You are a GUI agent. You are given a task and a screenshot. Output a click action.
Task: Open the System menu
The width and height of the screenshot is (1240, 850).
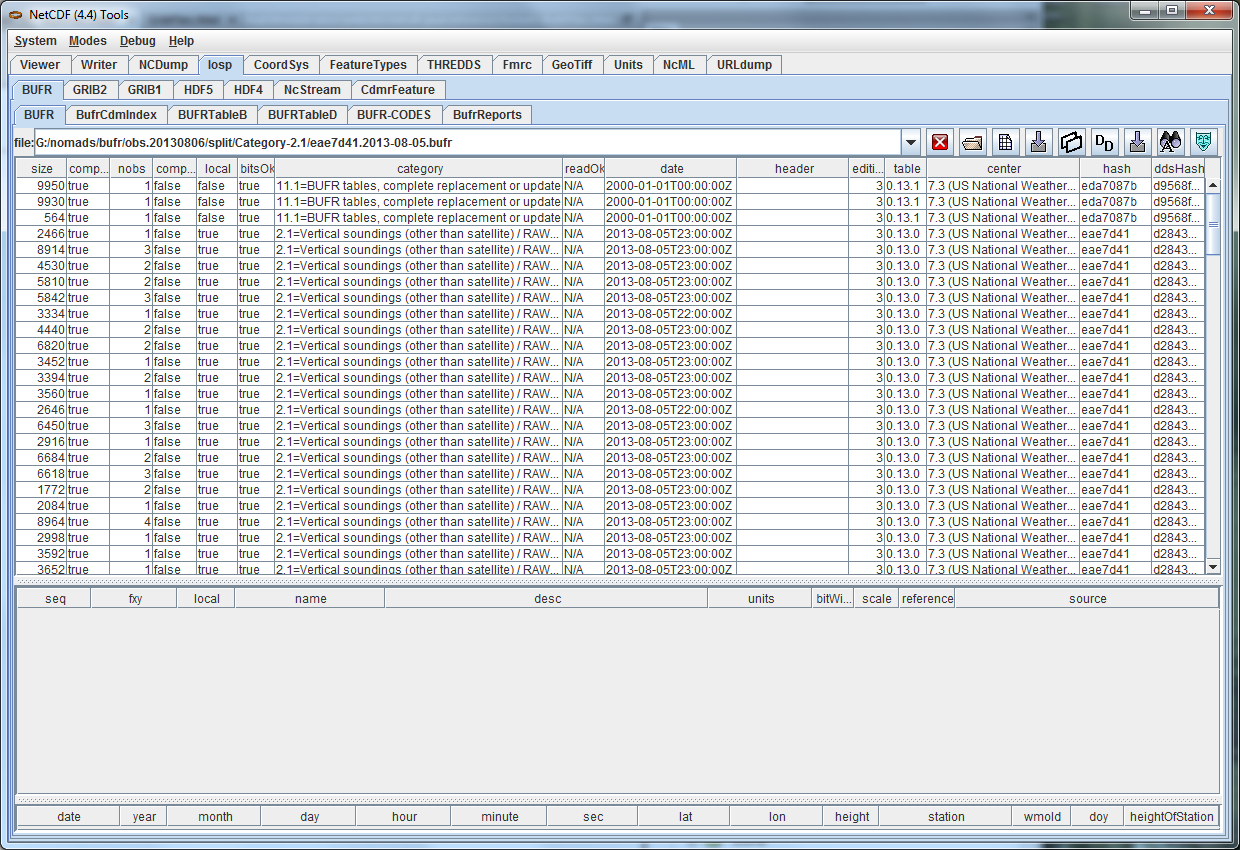click(35, 41)
